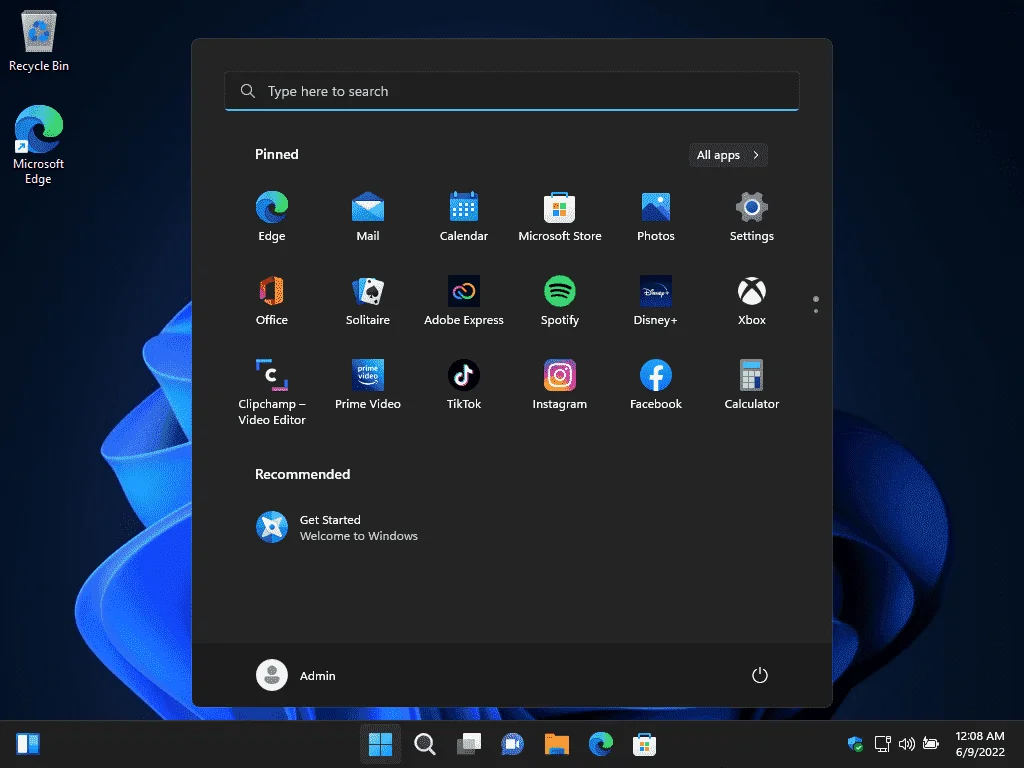Open Prime Video app

pos(368,385)
